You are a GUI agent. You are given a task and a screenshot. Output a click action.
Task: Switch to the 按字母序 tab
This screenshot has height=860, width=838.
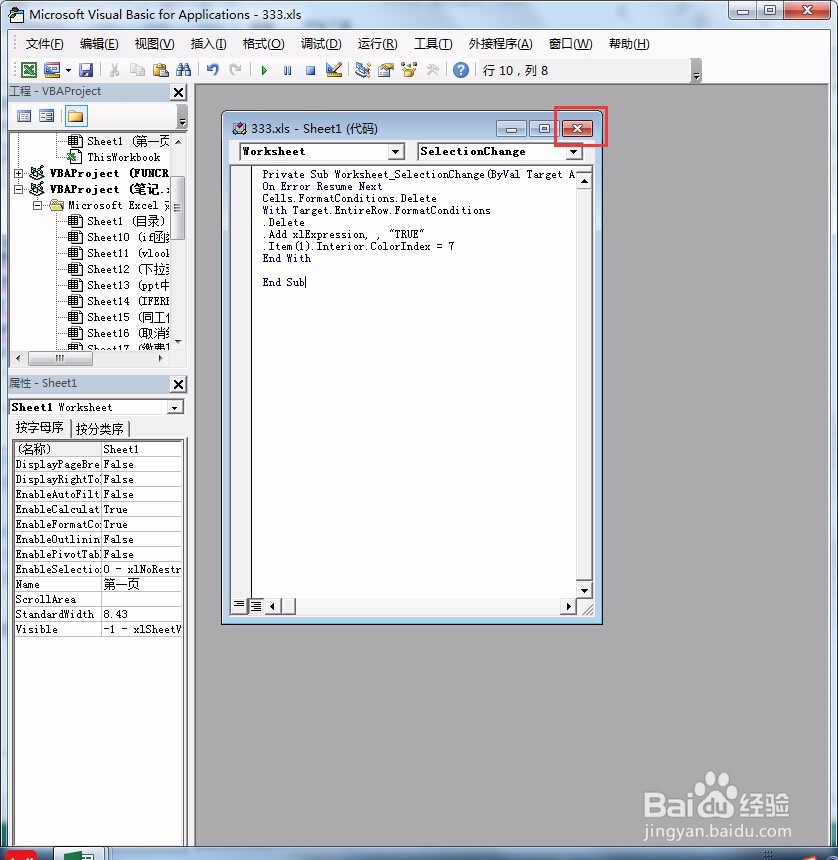[x=40, y=428]
